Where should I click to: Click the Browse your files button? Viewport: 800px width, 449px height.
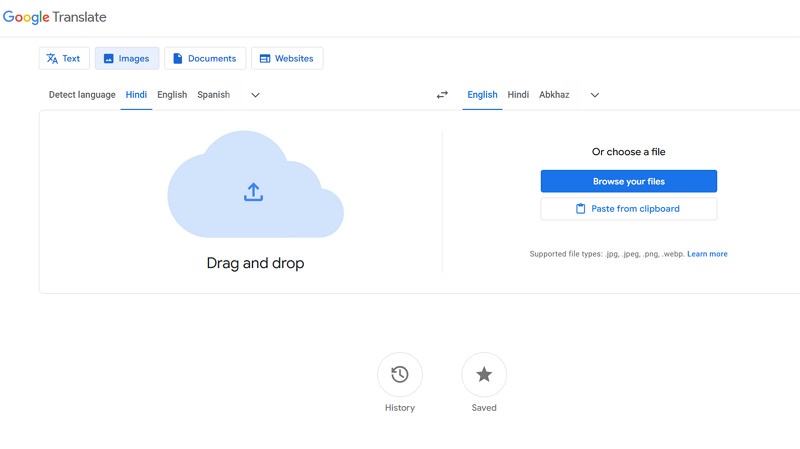point(629,181)
